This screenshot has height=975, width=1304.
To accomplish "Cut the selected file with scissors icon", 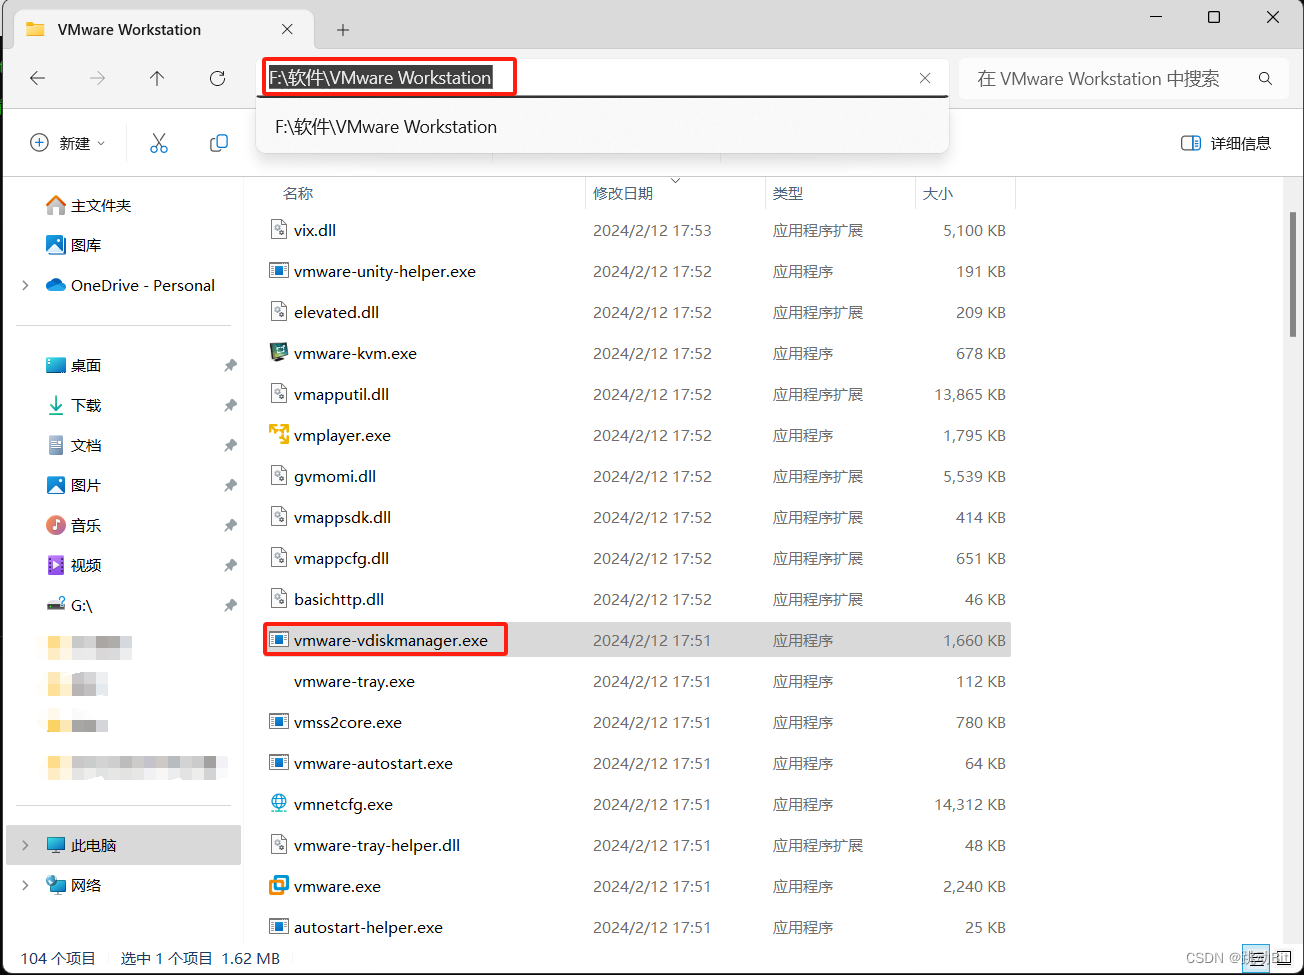I will pos(159,143).
